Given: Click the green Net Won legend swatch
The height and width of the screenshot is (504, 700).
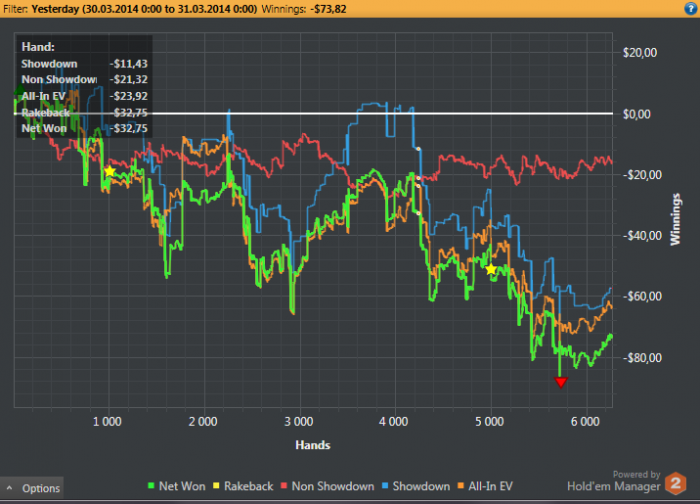Looking at the screenshot, I should coord(151,486).
